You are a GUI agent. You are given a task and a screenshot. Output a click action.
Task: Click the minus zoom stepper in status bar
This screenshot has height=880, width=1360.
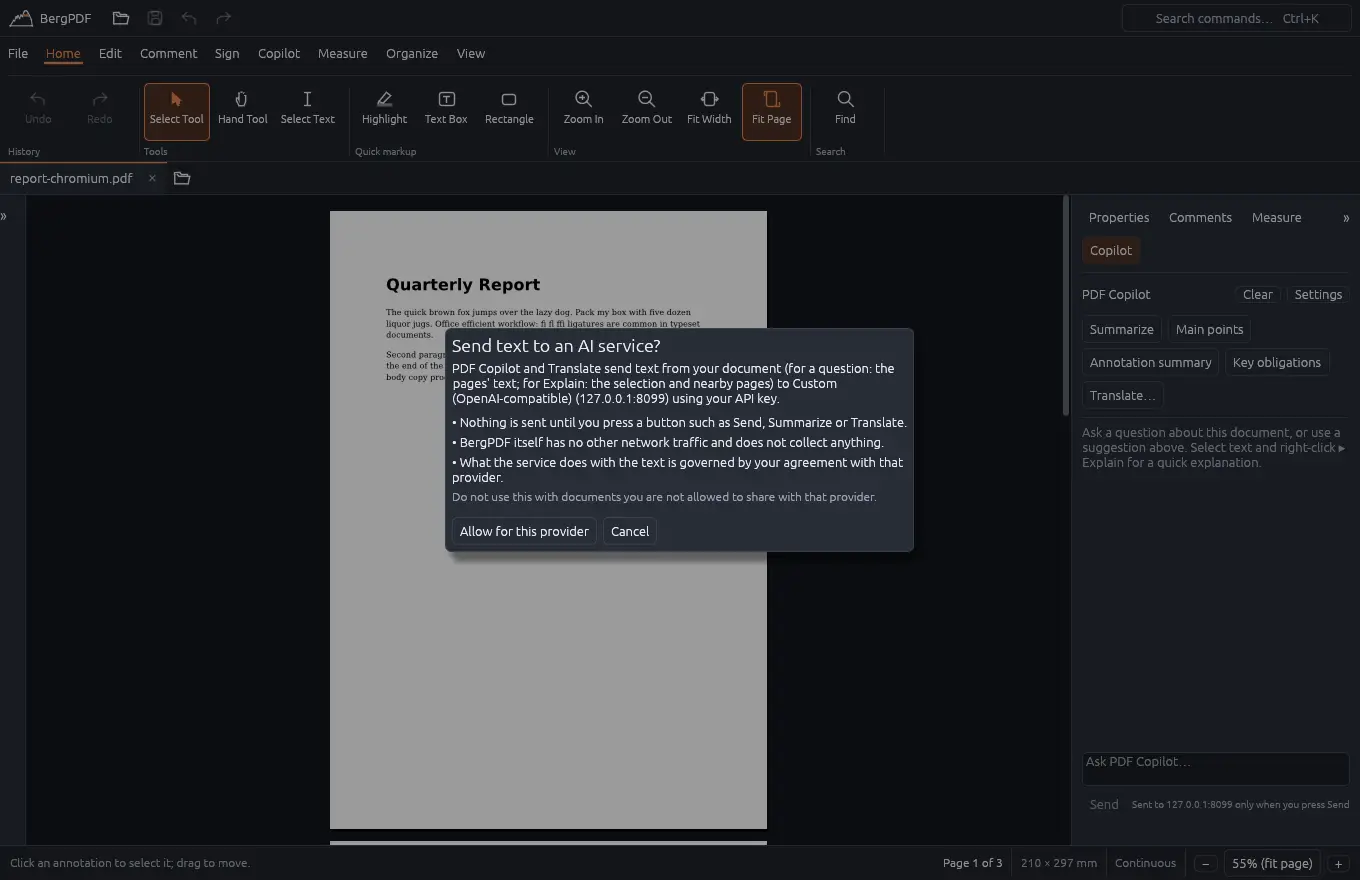(x=1206, y=863)
